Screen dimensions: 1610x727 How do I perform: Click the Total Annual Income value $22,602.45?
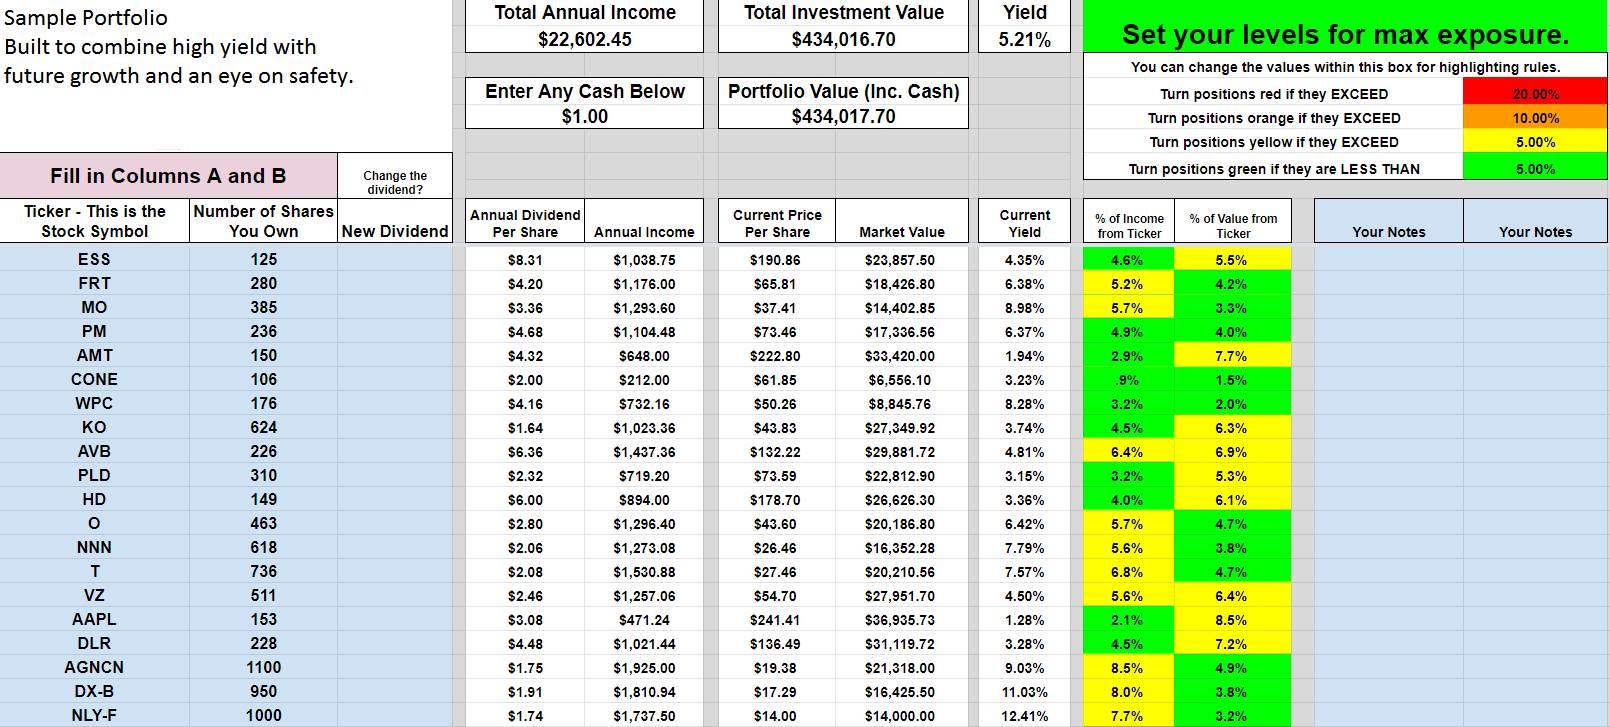coord(584,39)
